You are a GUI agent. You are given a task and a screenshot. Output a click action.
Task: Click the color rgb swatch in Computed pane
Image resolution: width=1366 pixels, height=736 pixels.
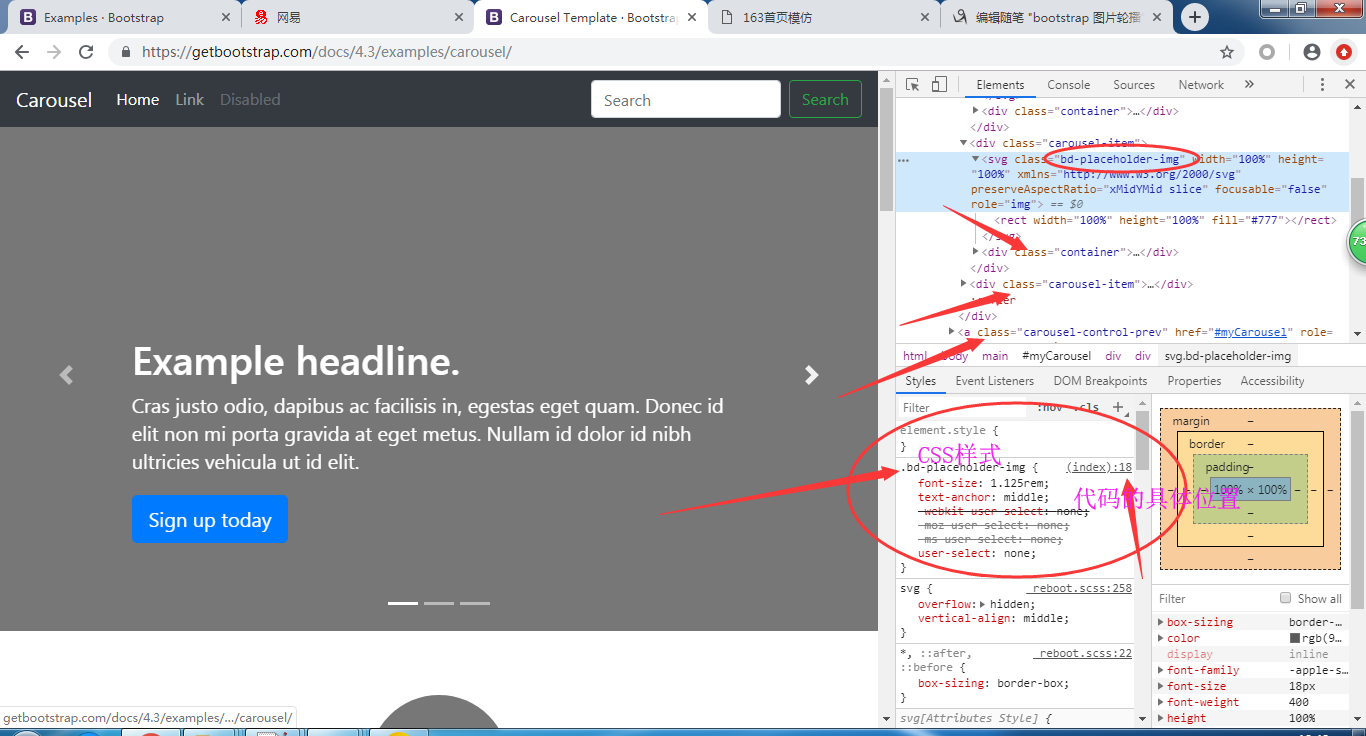point(1295,638)
